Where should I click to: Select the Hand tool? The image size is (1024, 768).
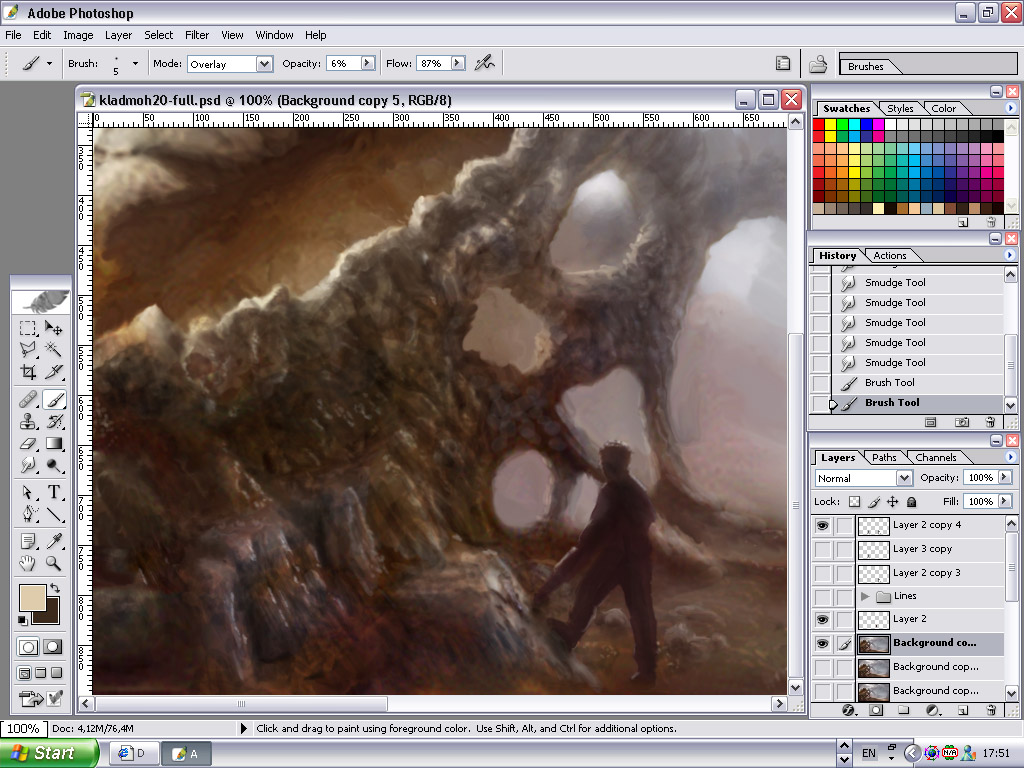pyautogui.click(x=27, y=563)
